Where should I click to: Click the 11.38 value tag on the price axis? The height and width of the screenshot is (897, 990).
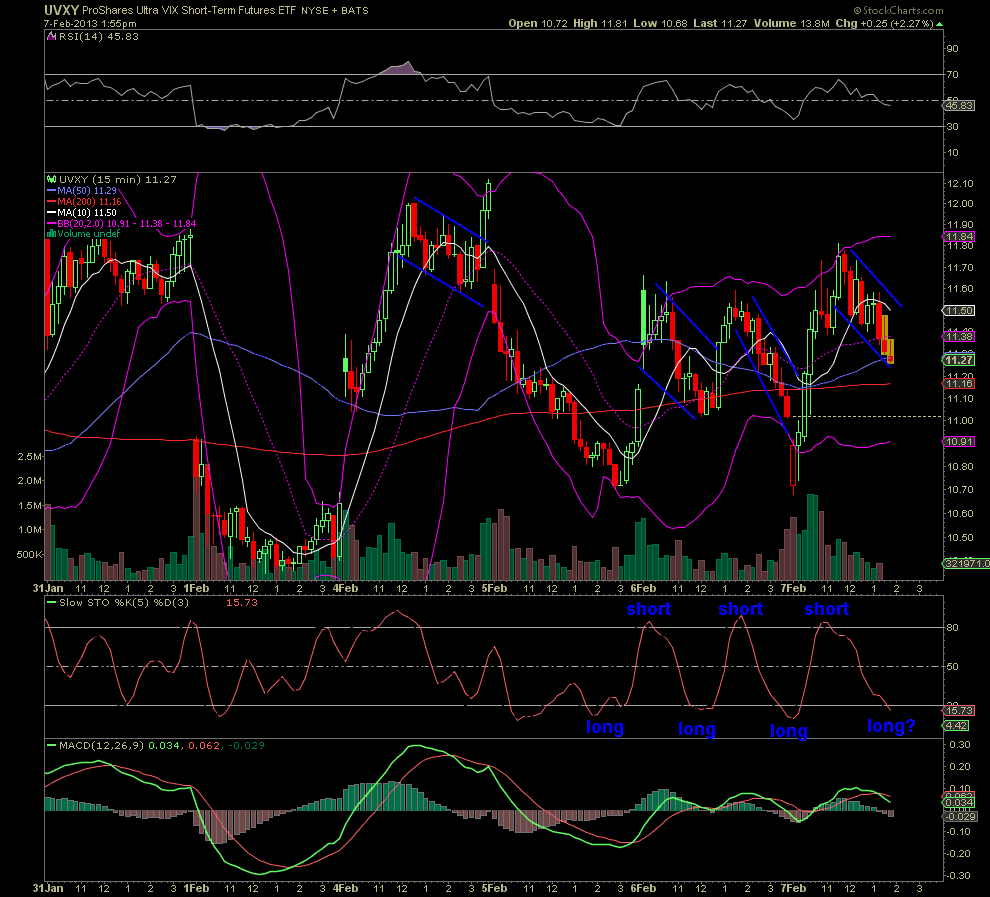960,336
